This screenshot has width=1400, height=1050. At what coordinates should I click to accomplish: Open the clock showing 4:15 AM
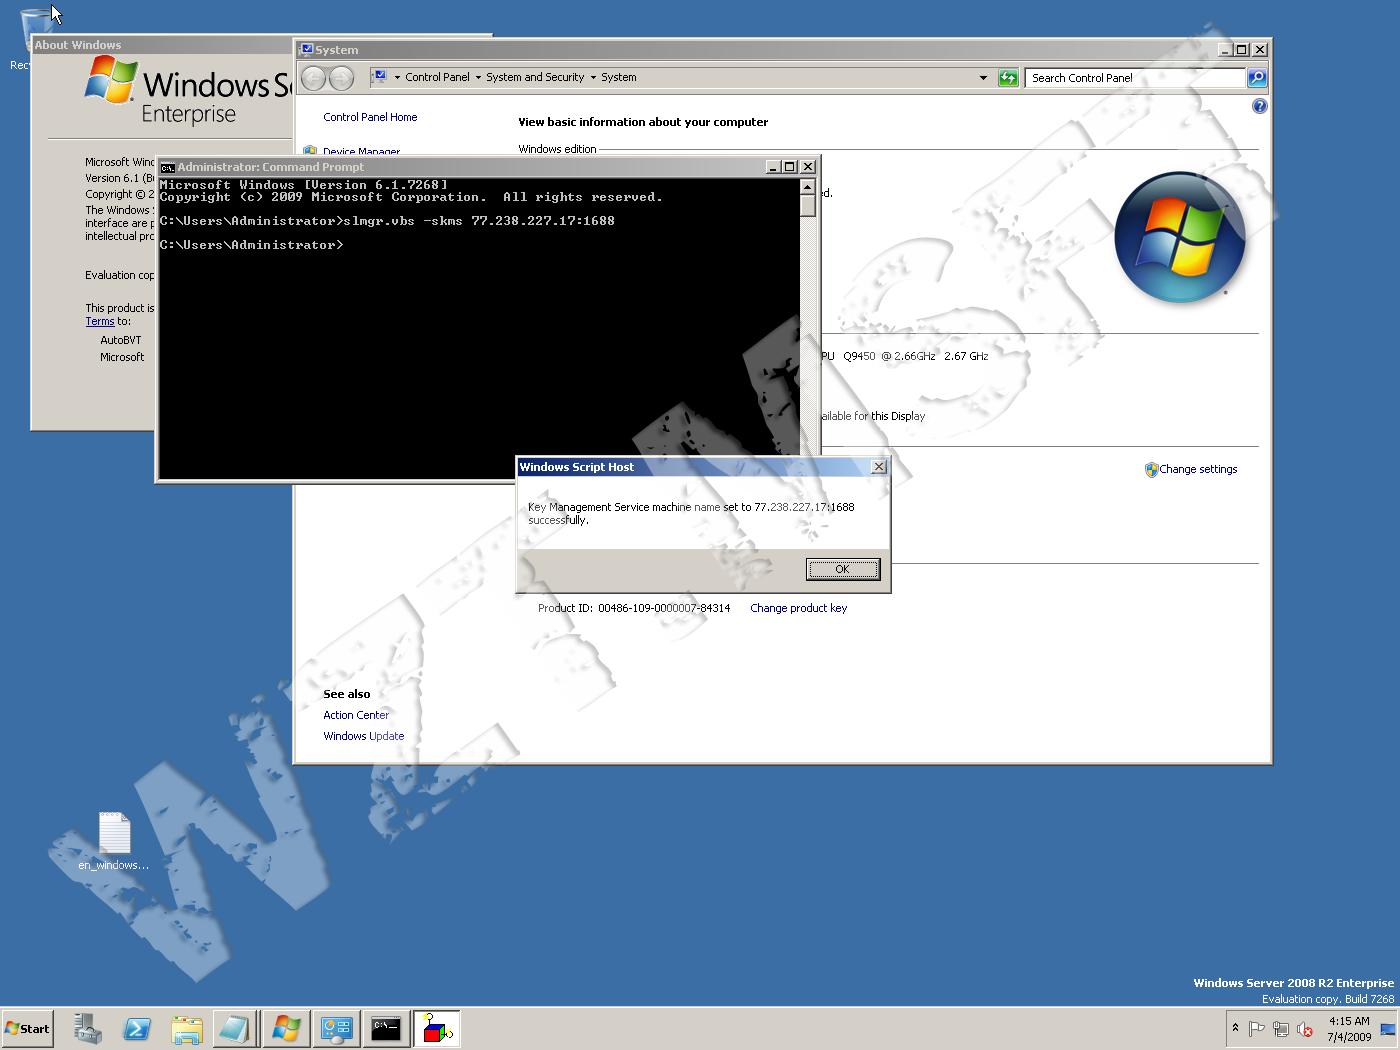pos(1349,1029)
